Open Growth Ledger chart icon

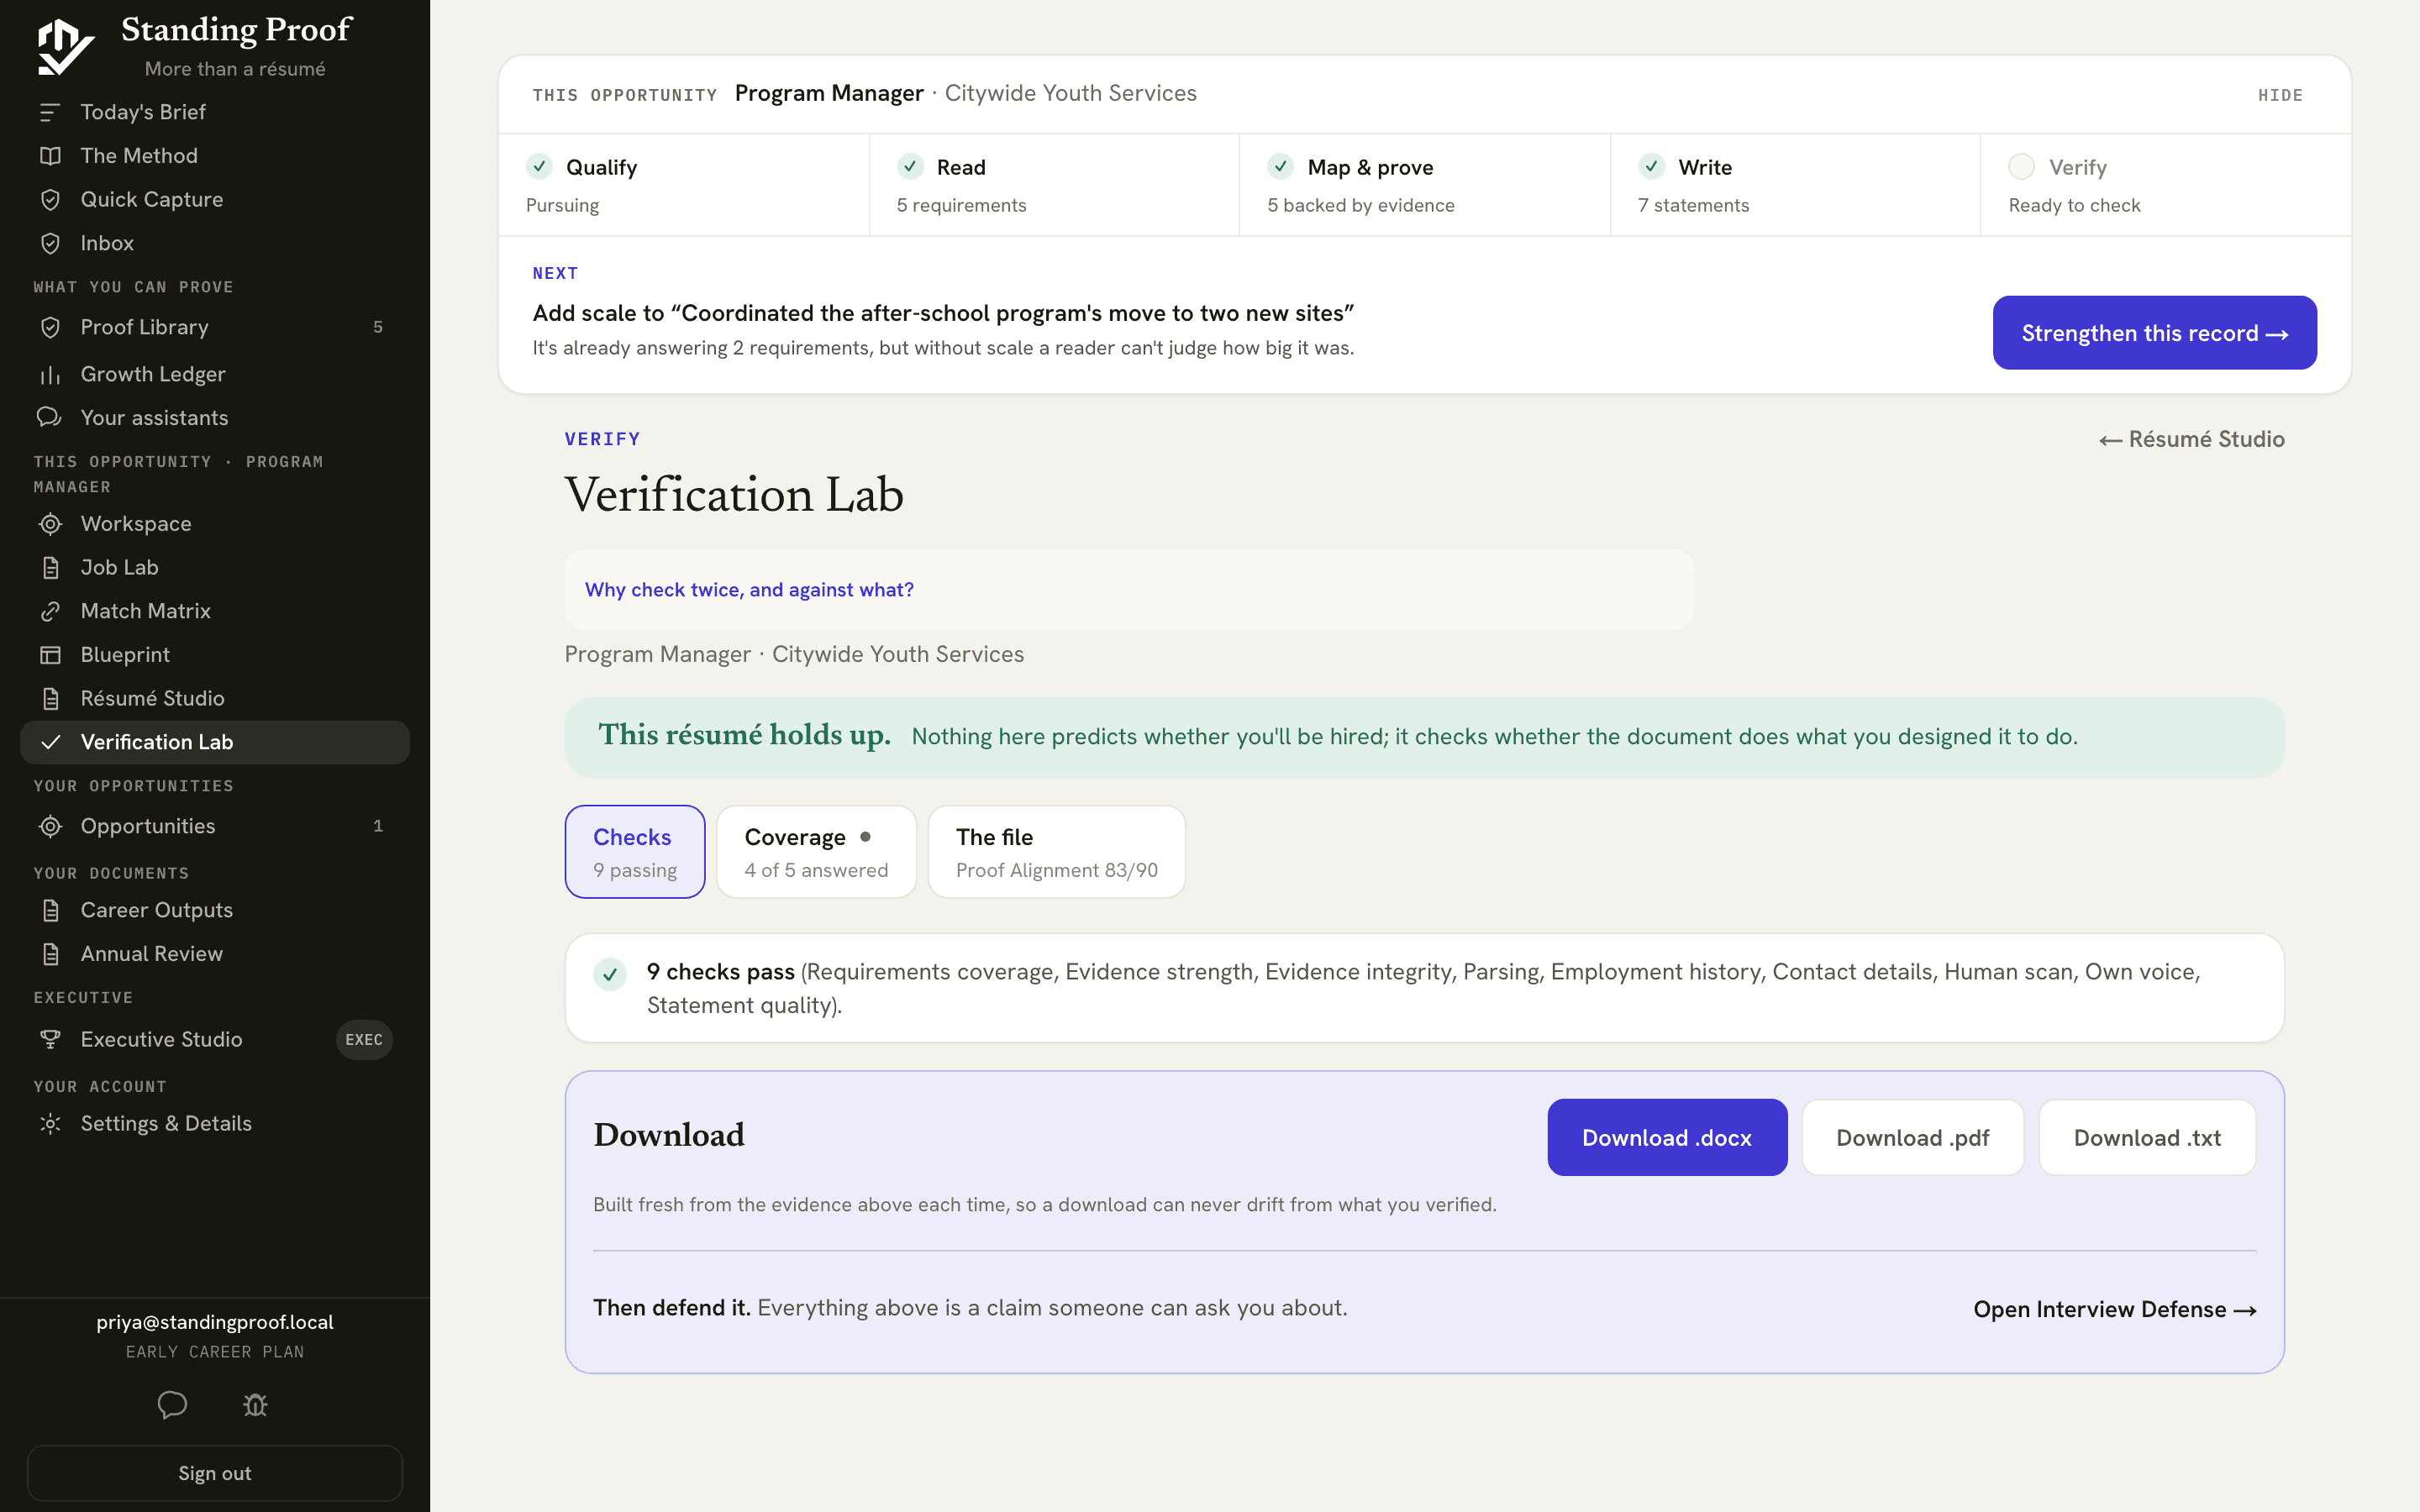coord(50,375)
